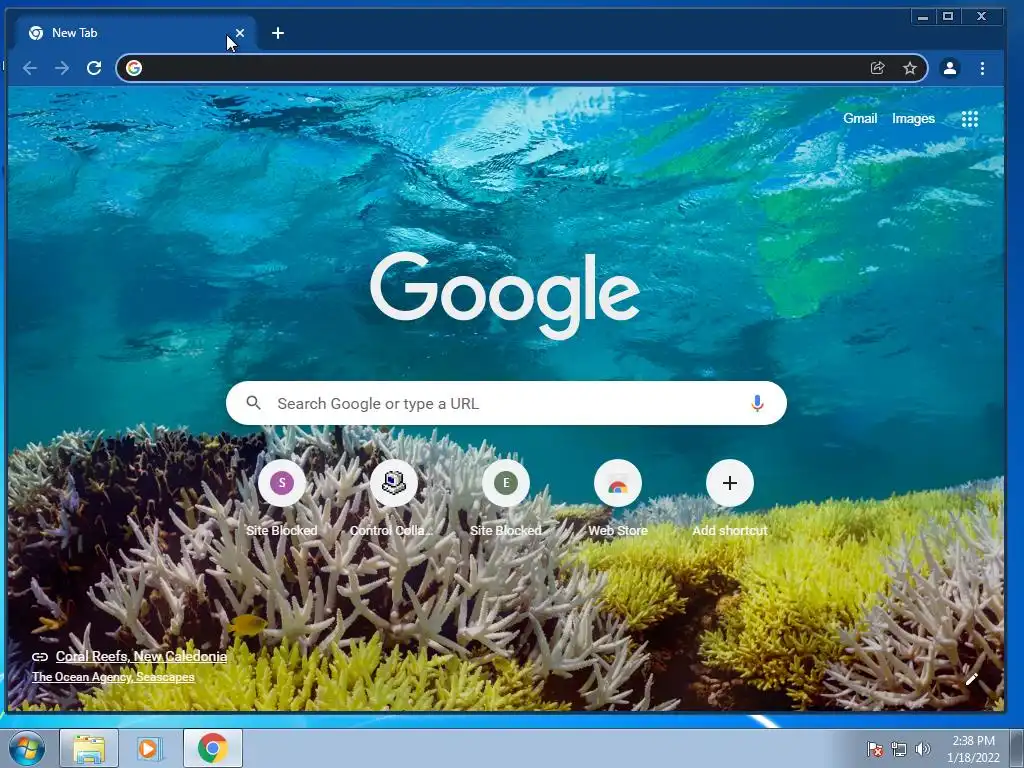Viewport: 1024px width, 768px height.
Task: Open Google Images link
Action: pos(913,118)
